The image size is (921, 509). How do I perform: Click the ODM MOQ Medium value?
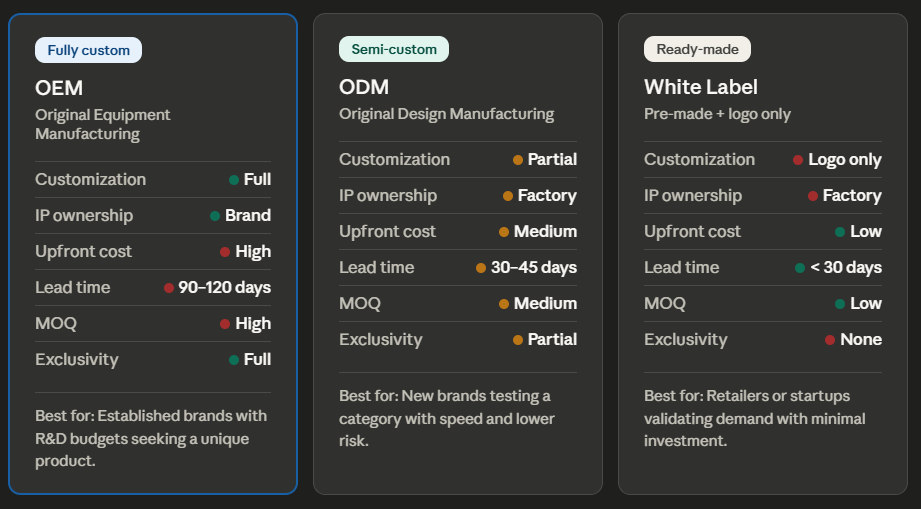tap(545, 304)
